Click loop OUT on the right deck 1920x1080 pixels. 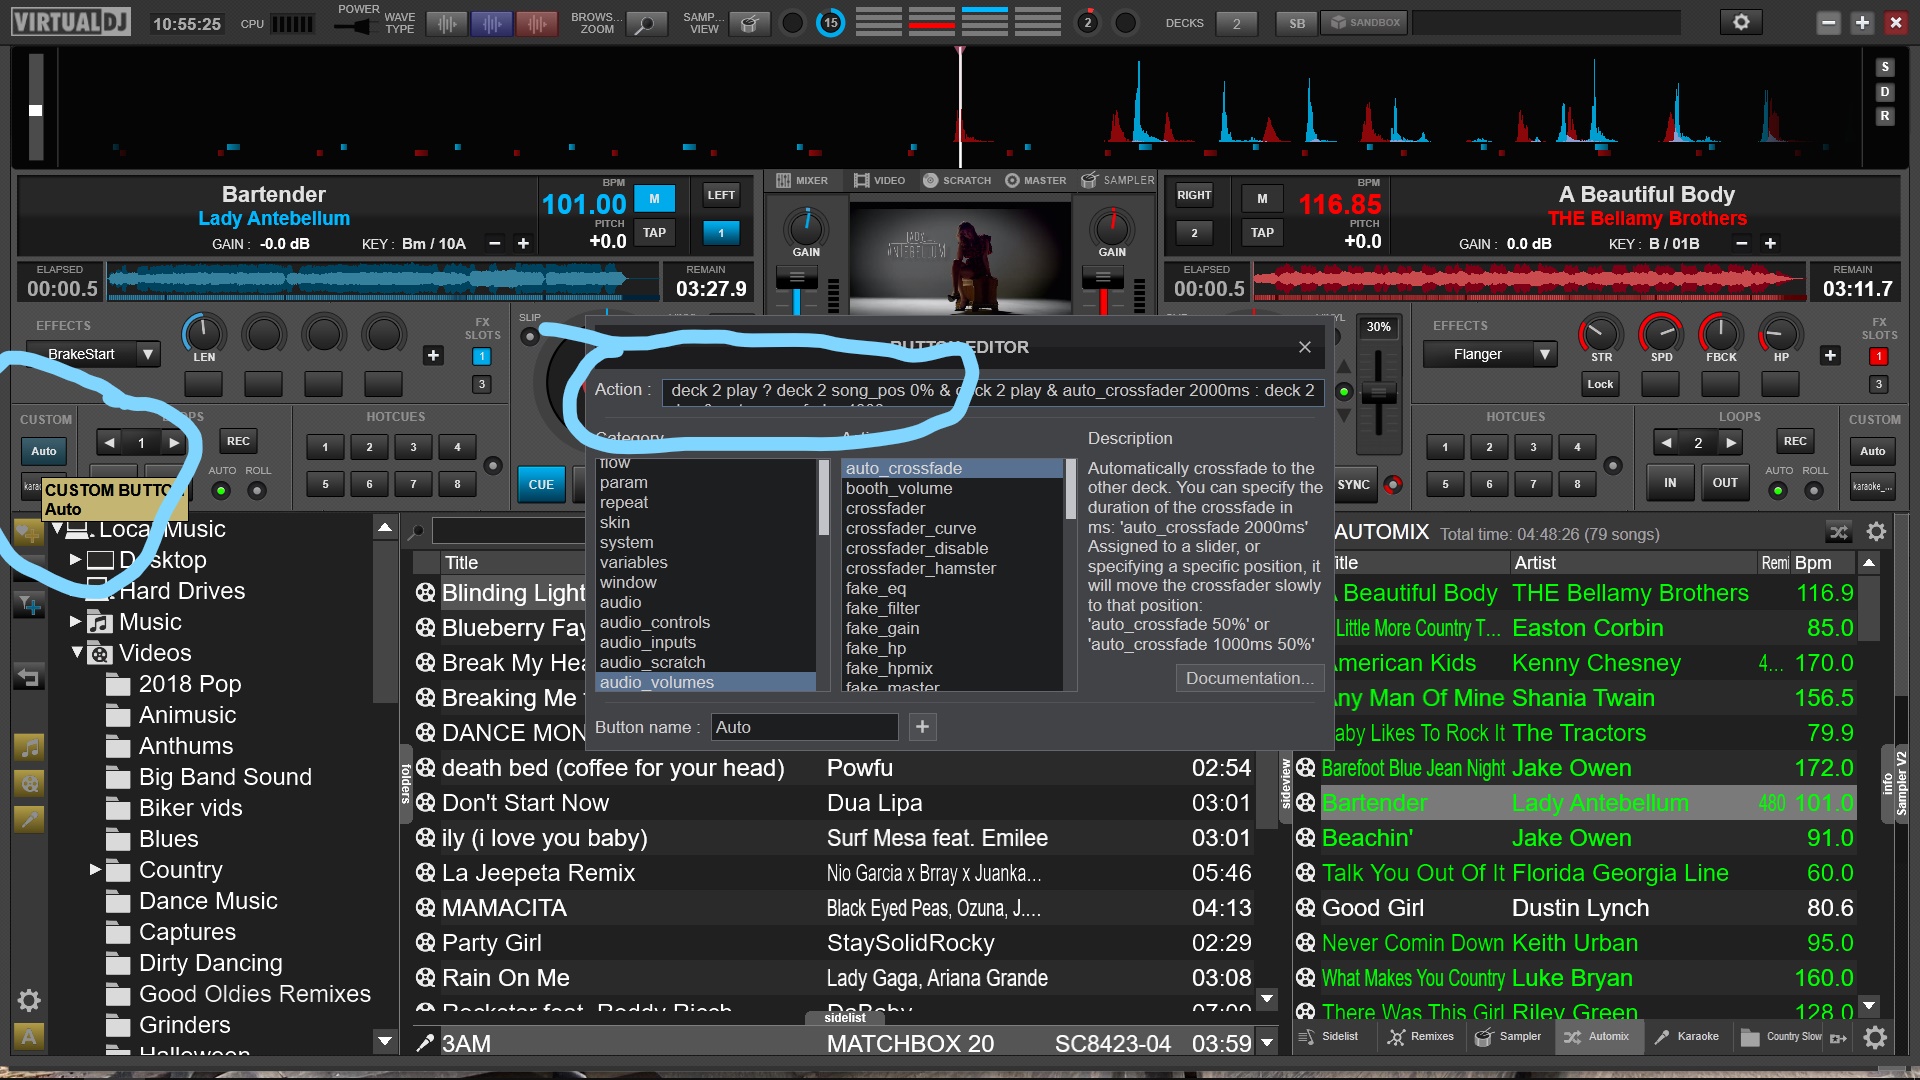click(1725, 482)
